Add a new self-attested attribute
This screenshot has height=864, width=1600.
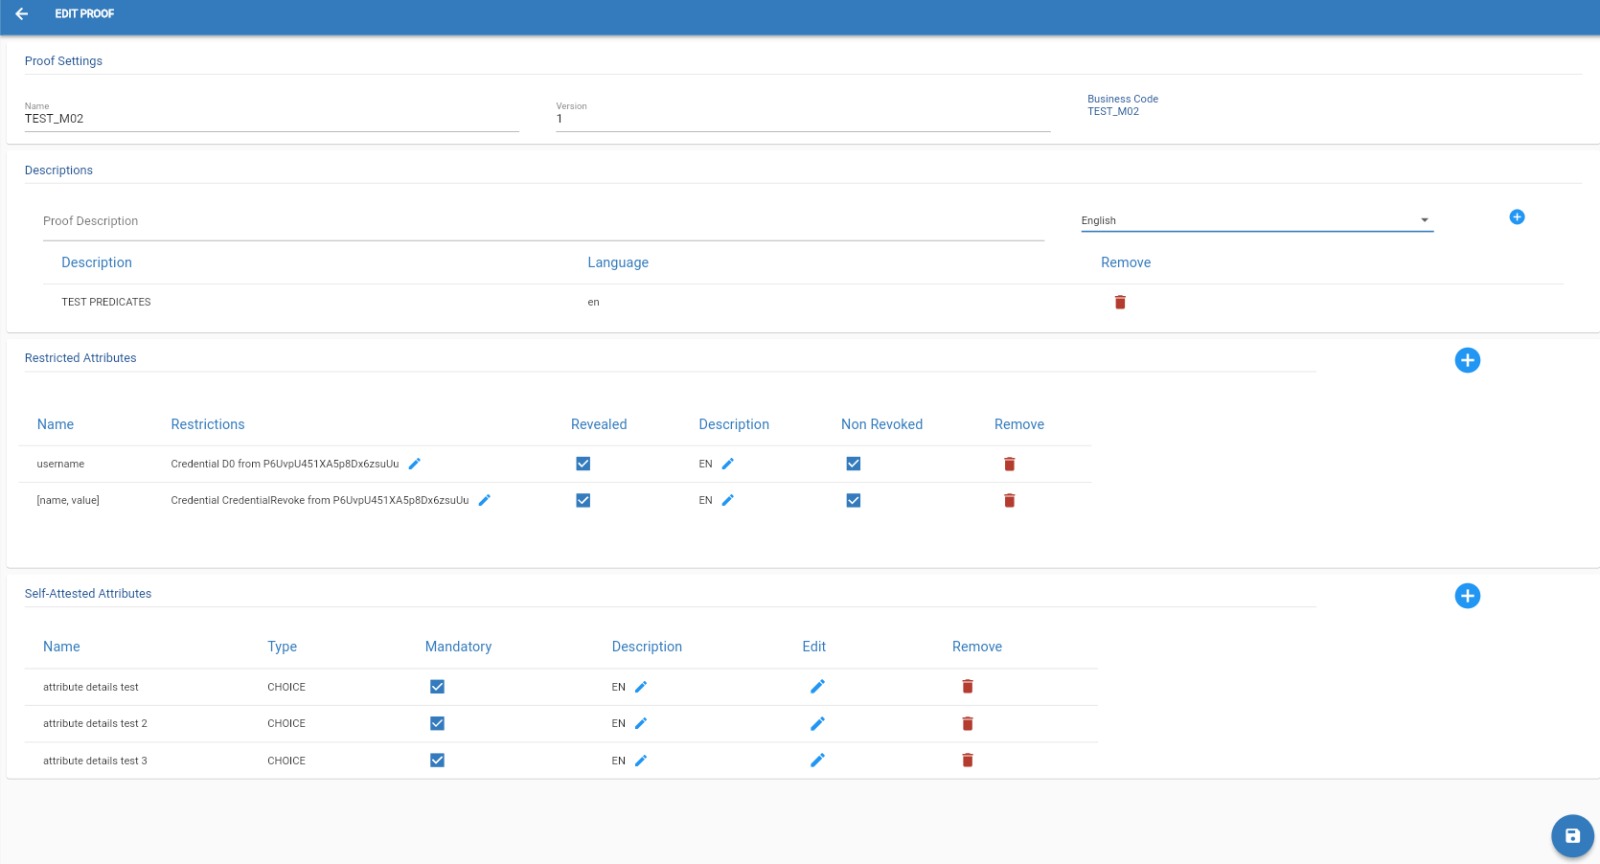click(1467, 596)
